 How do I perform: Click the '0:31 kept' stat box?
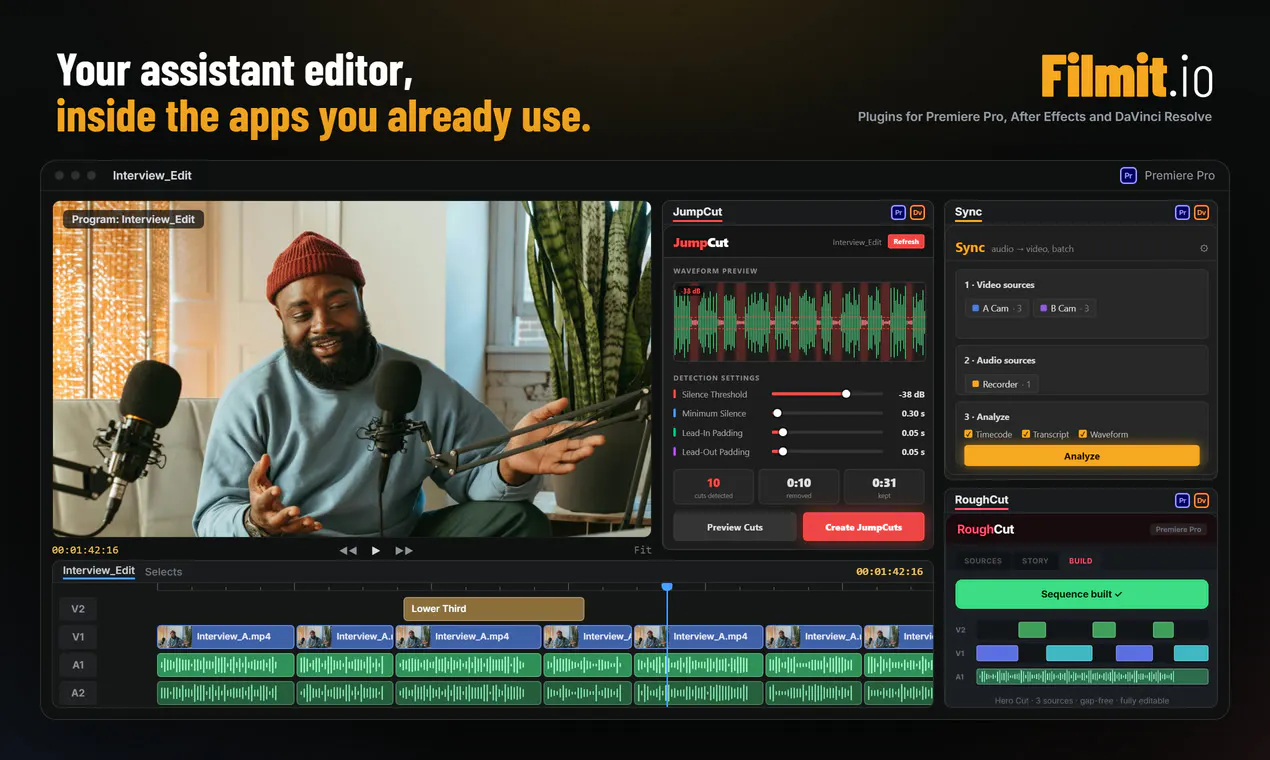point(884,487)
